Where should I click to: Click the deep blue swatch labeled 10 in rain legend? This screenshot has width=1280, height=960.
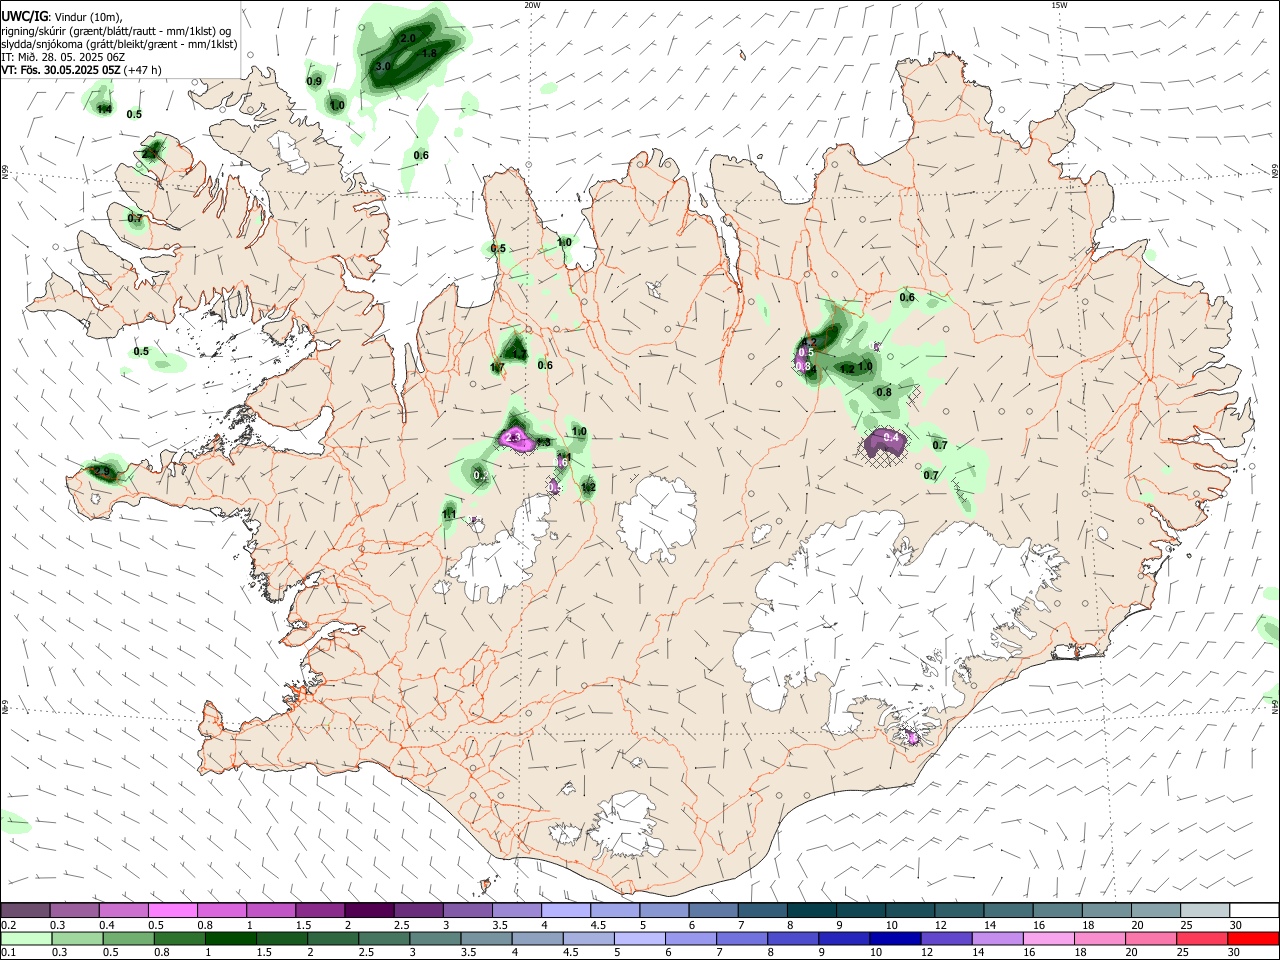tap(894, 938)
